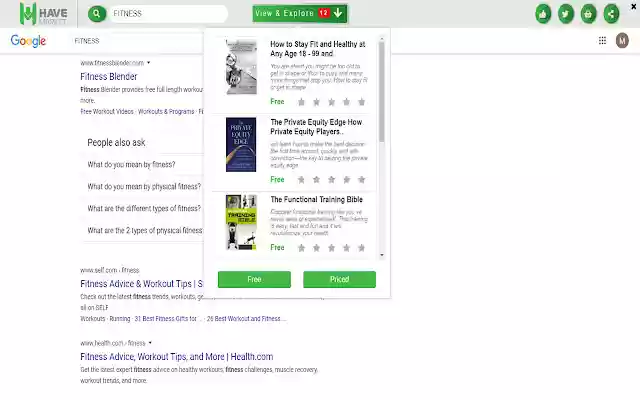
Task: Open the Google account avatar M
Action: click(622, 40)
